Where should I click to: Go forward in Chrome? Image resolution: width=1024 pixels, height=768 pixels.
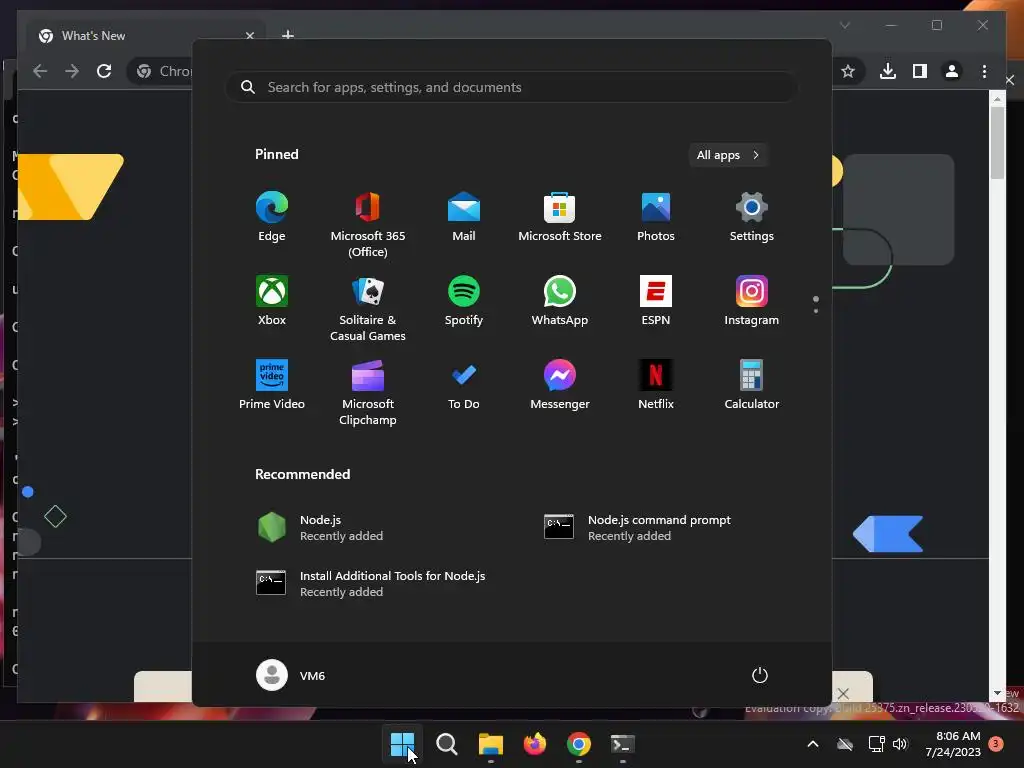pos(72,71)
